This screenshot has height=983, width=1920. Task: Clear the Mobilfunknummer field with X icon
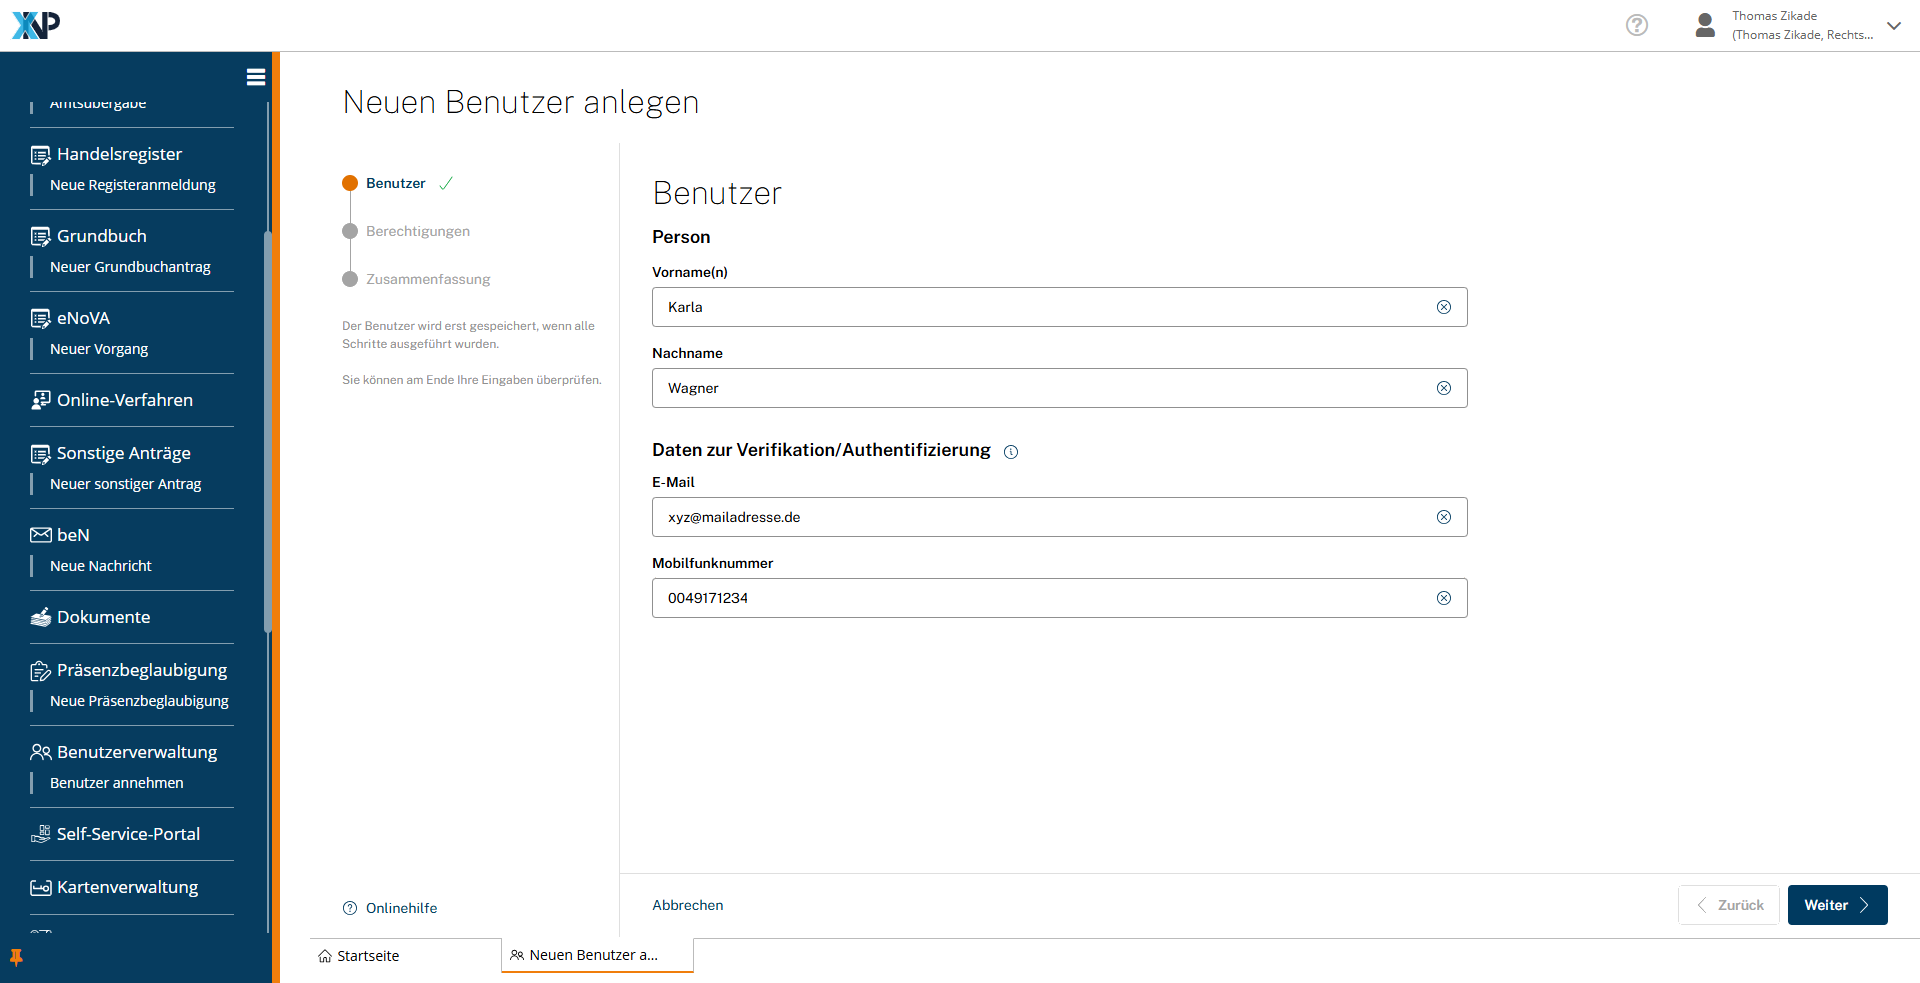click(x=1443, y=598)
